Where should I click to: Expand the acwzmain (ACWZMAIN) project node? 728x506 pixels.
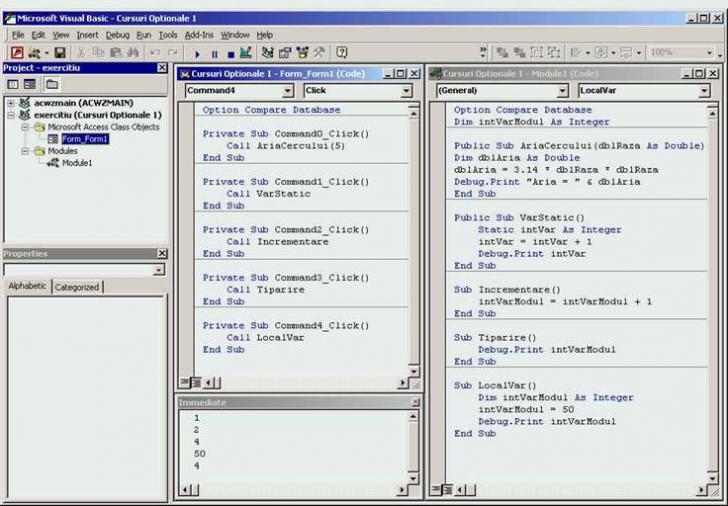(11, 103)
